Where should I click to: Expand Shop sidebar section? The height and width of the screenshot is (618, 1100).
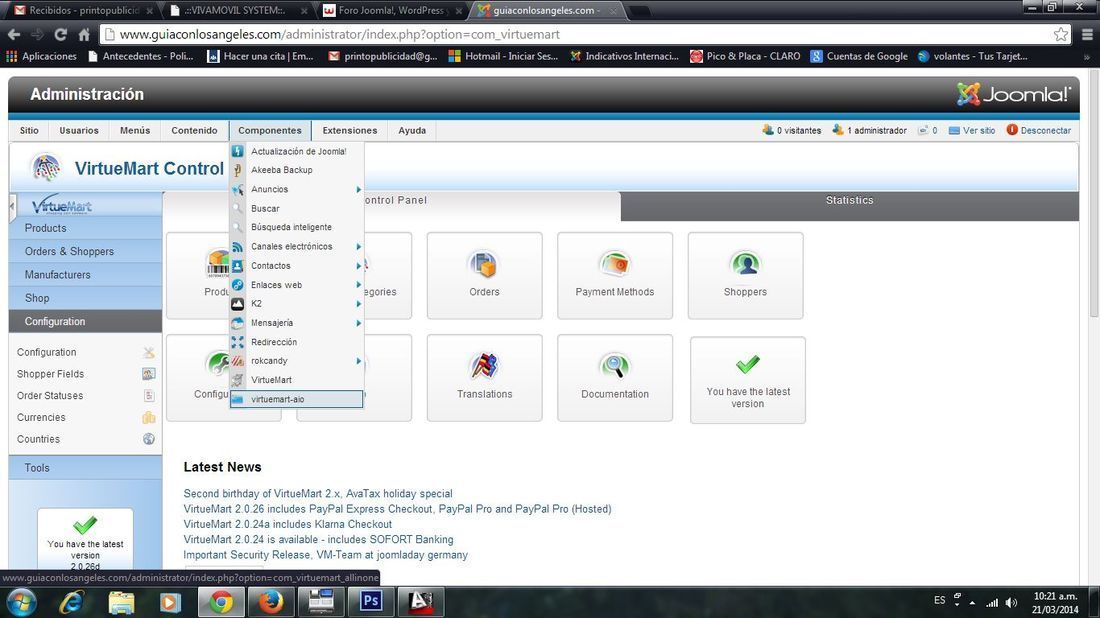85,298
